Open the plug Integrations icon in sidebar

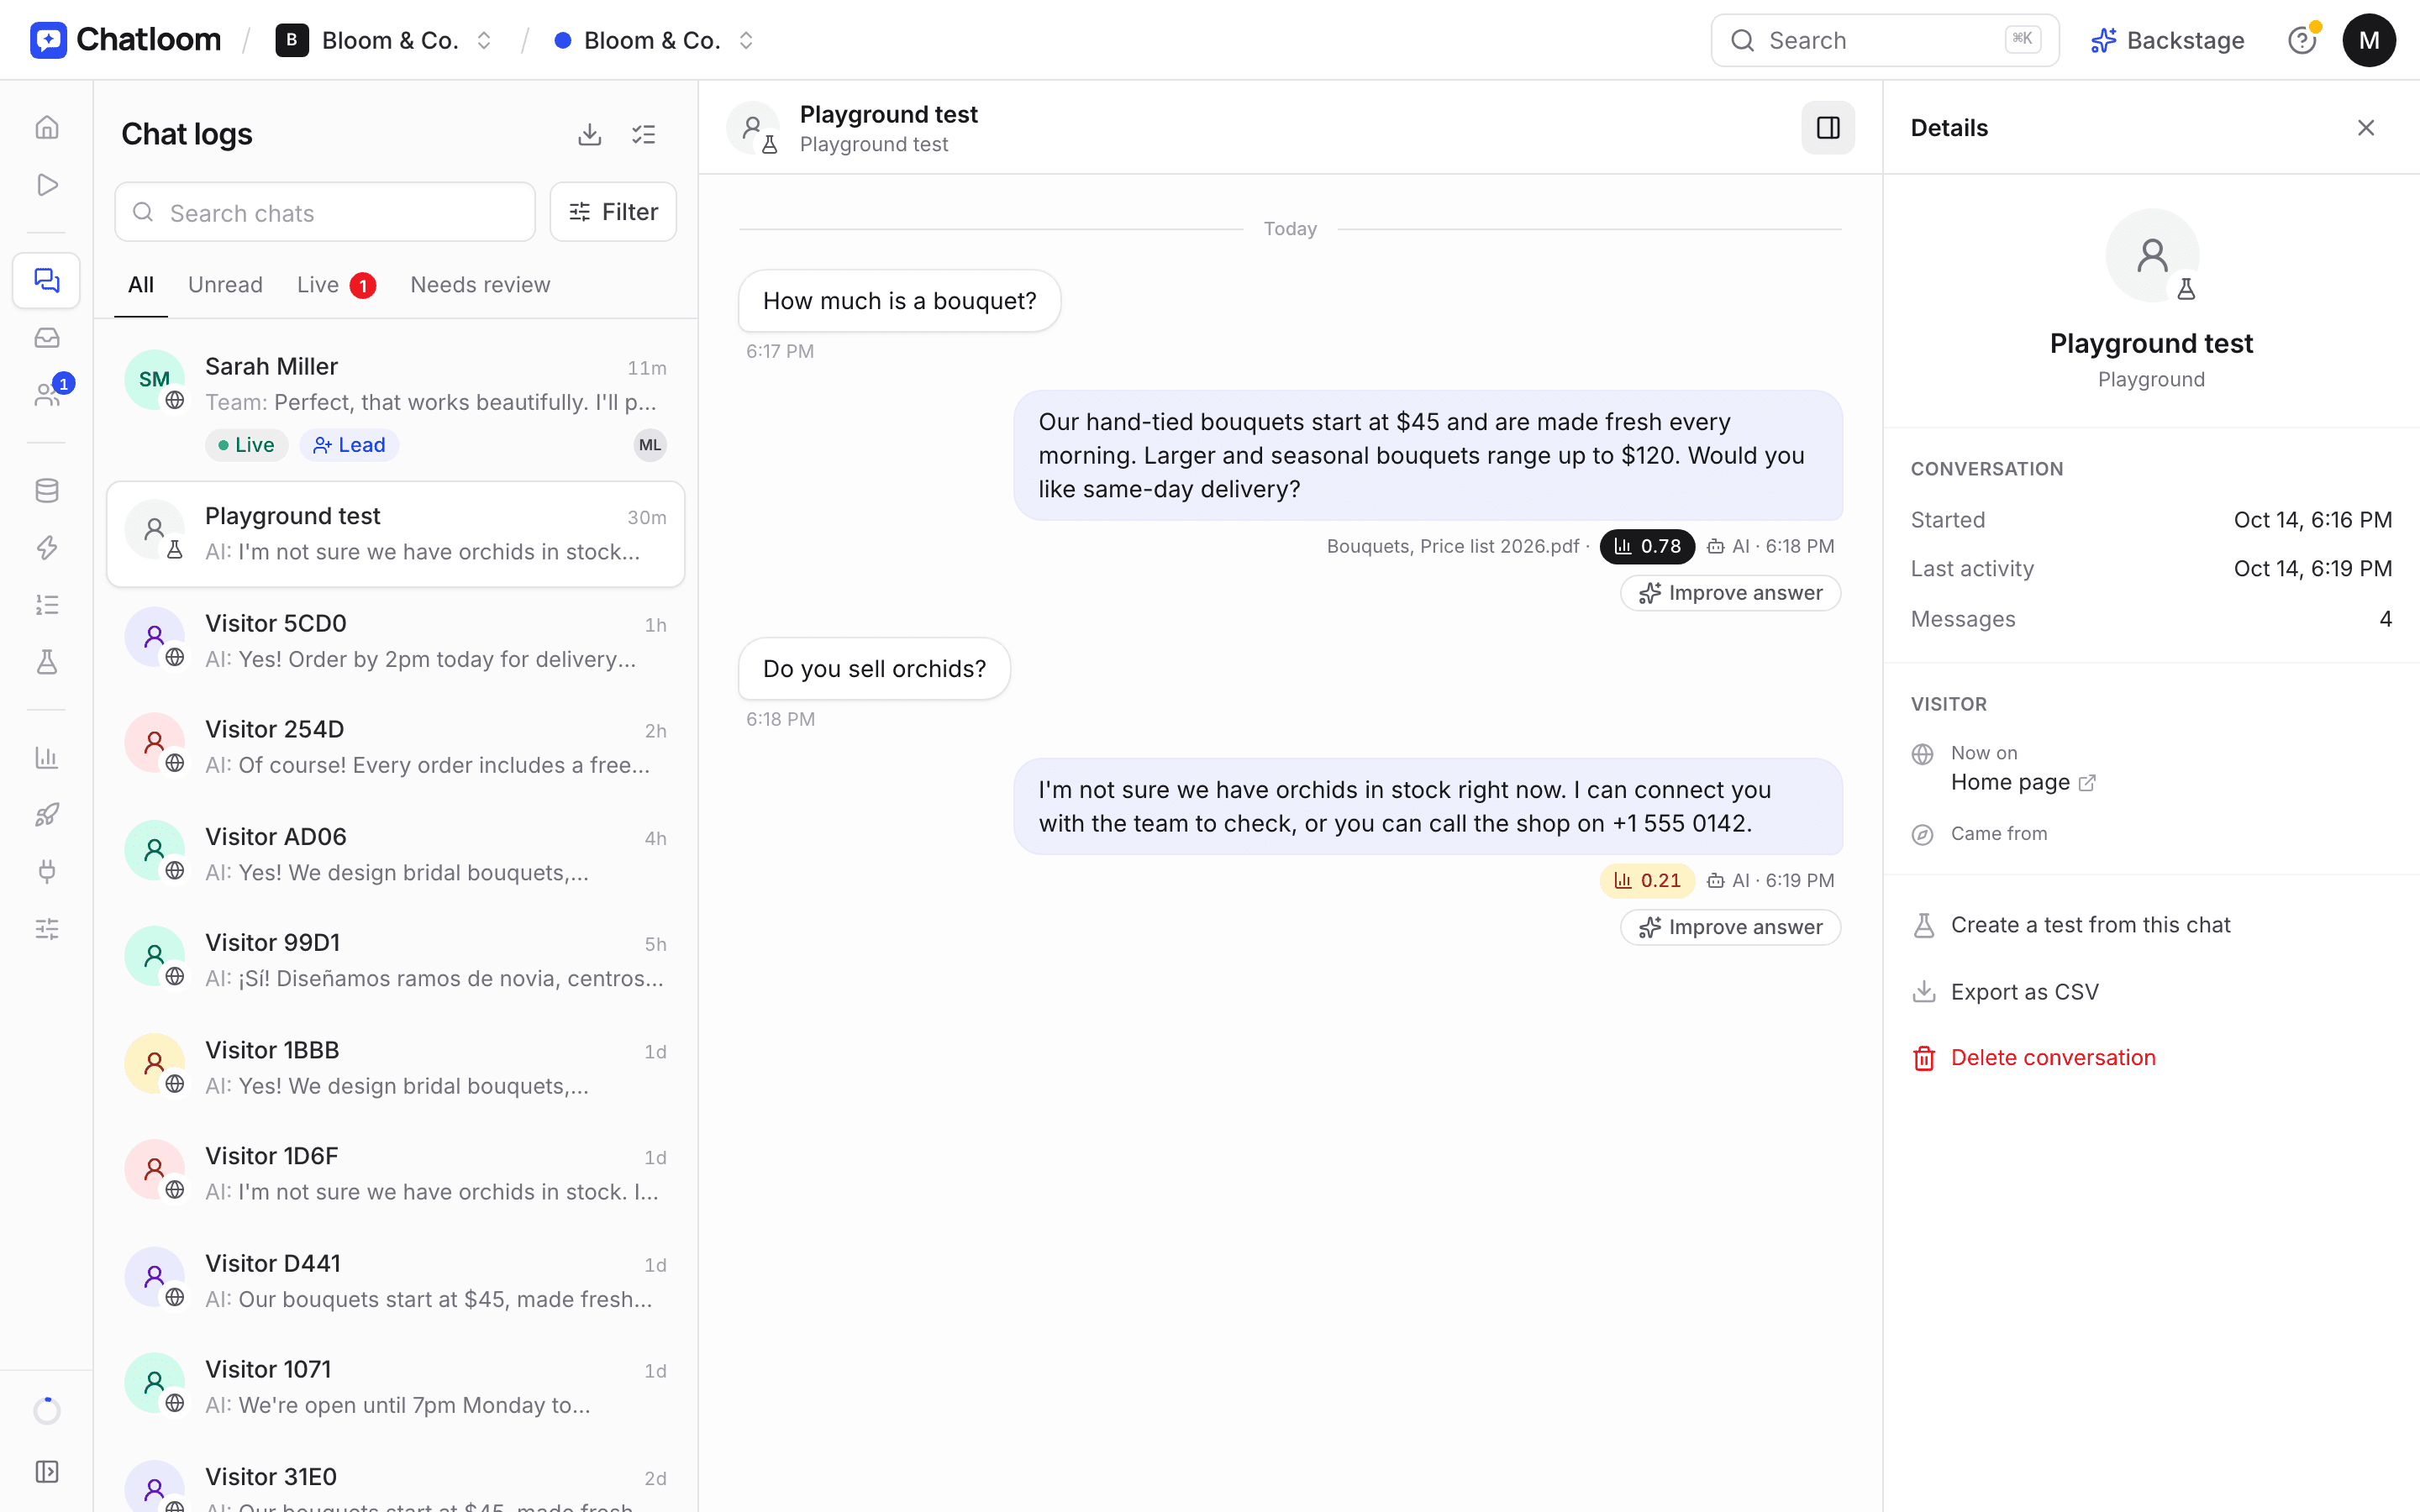click(47, 871)
